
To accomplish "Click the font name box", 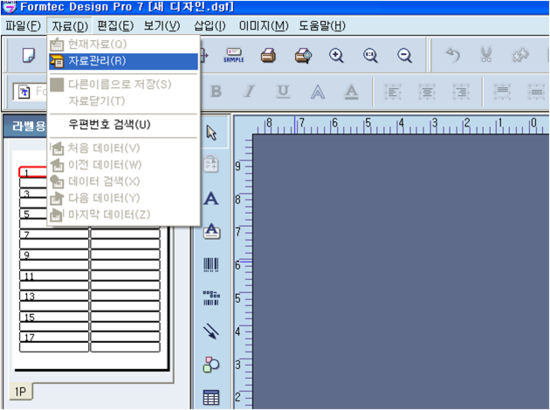I will (x=30, y=92).
